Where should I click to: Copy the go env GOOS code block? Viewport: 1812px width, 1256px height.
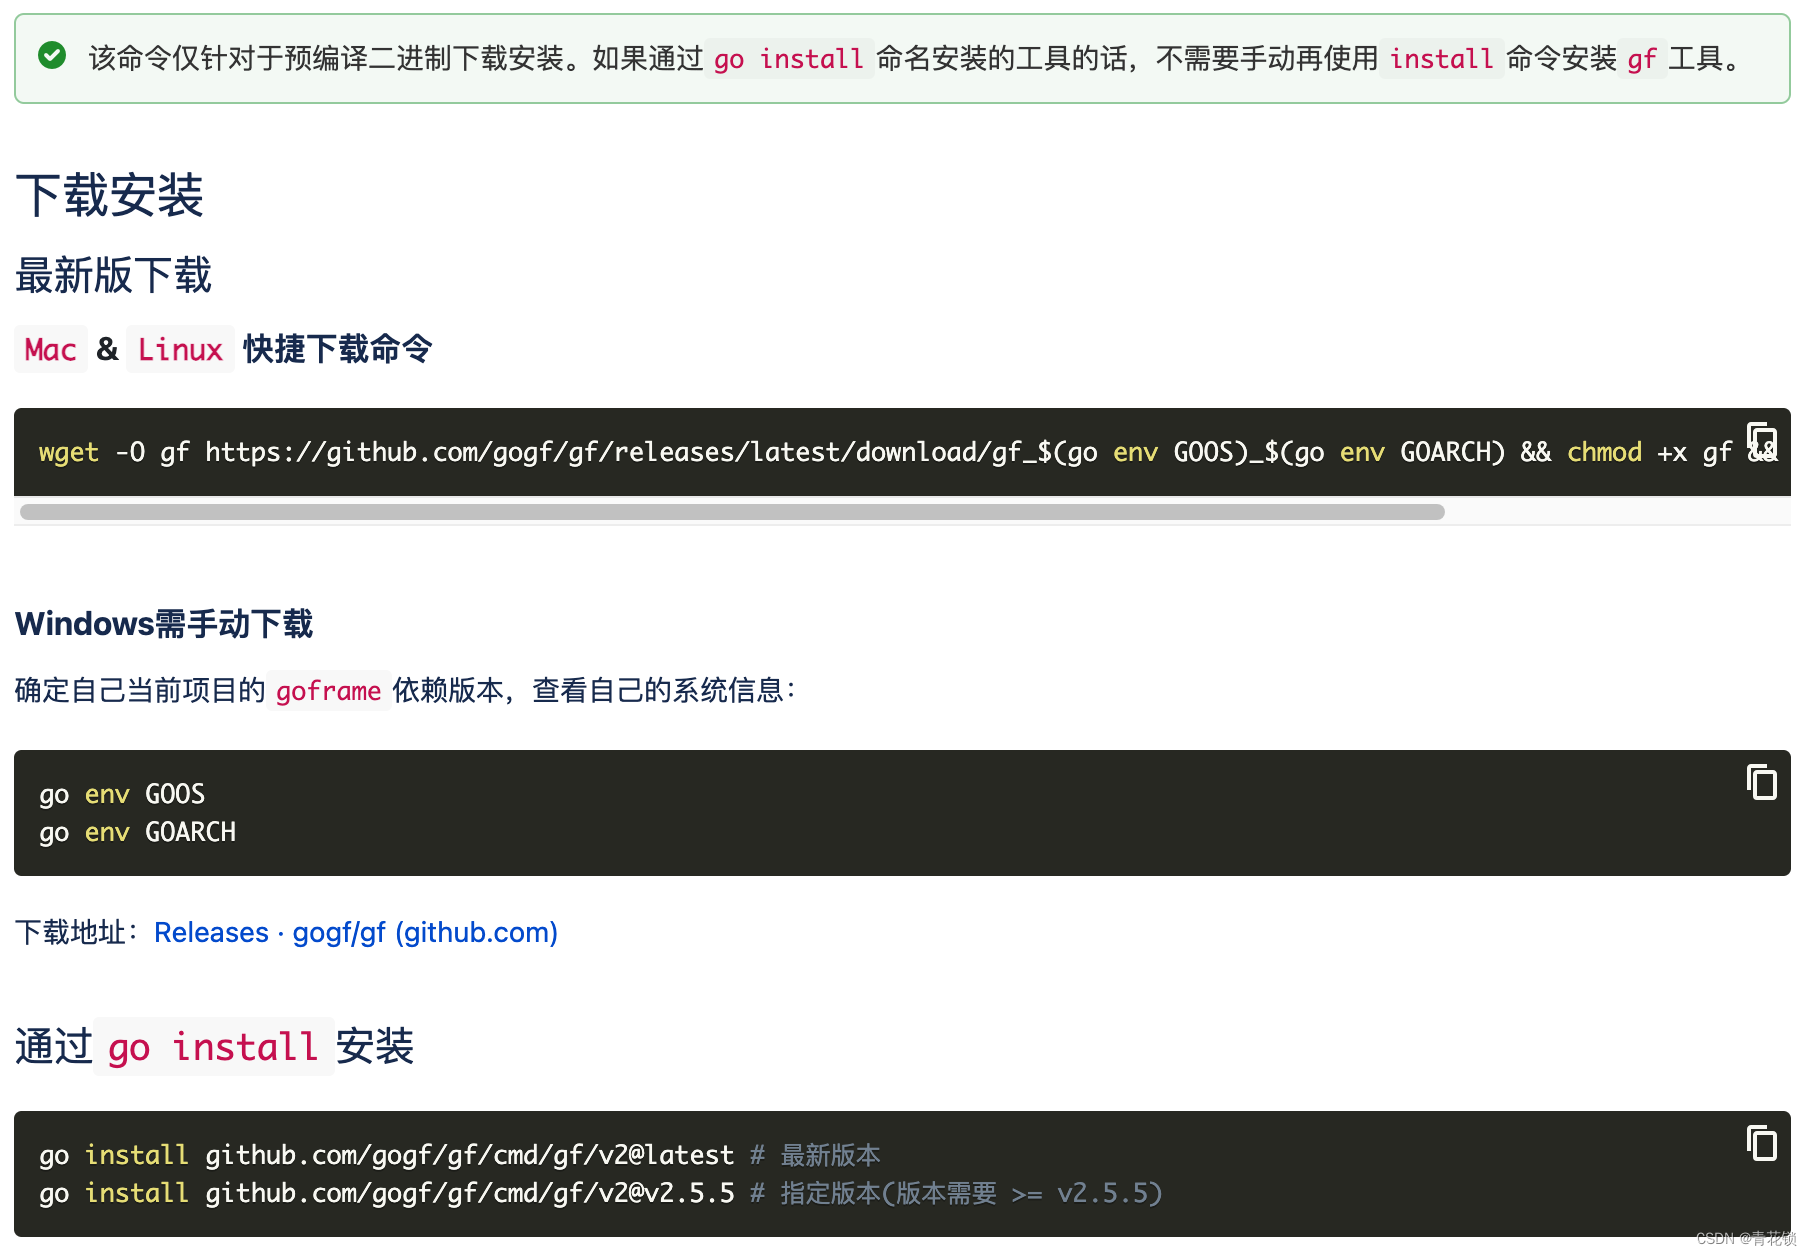[x=1762, y=782]
